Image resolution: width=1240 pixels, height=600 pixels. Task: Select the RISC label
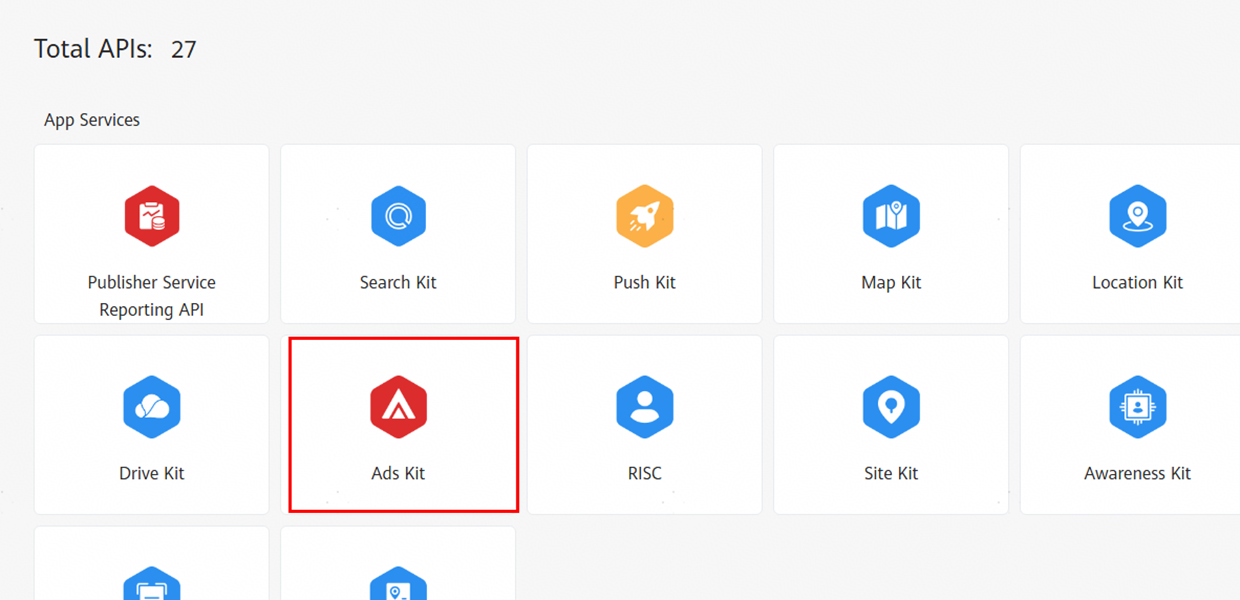645,474
